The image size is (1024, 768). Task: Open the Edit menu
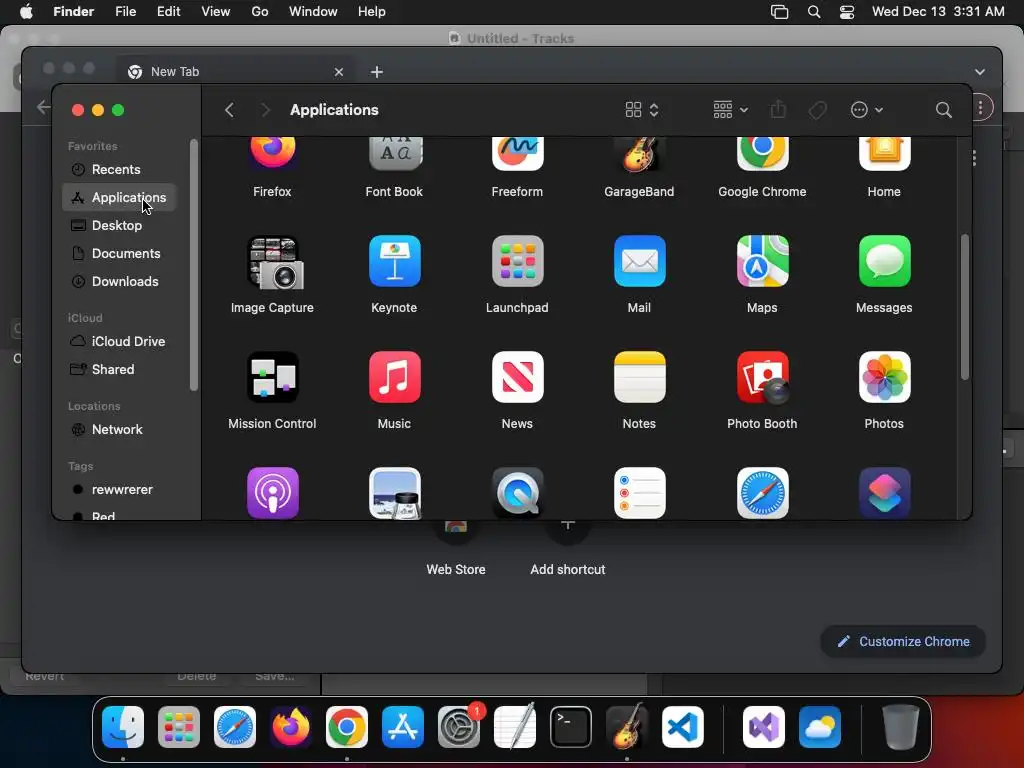tap(168, 12)
